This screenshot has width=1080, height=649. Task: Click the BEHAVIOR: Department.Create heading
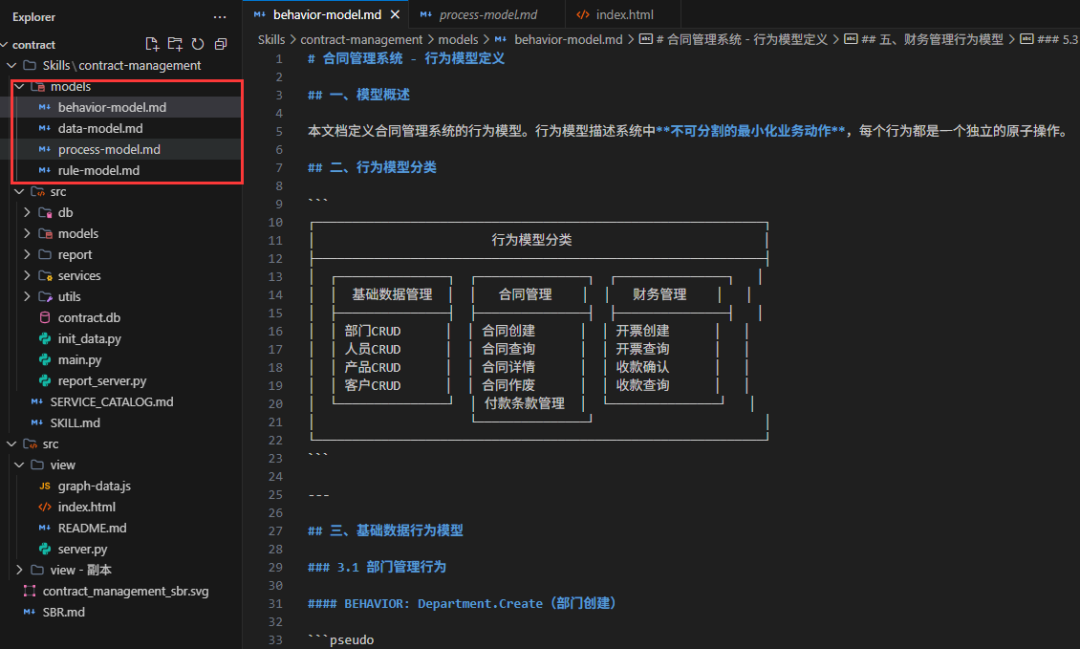tap(479, 604)
